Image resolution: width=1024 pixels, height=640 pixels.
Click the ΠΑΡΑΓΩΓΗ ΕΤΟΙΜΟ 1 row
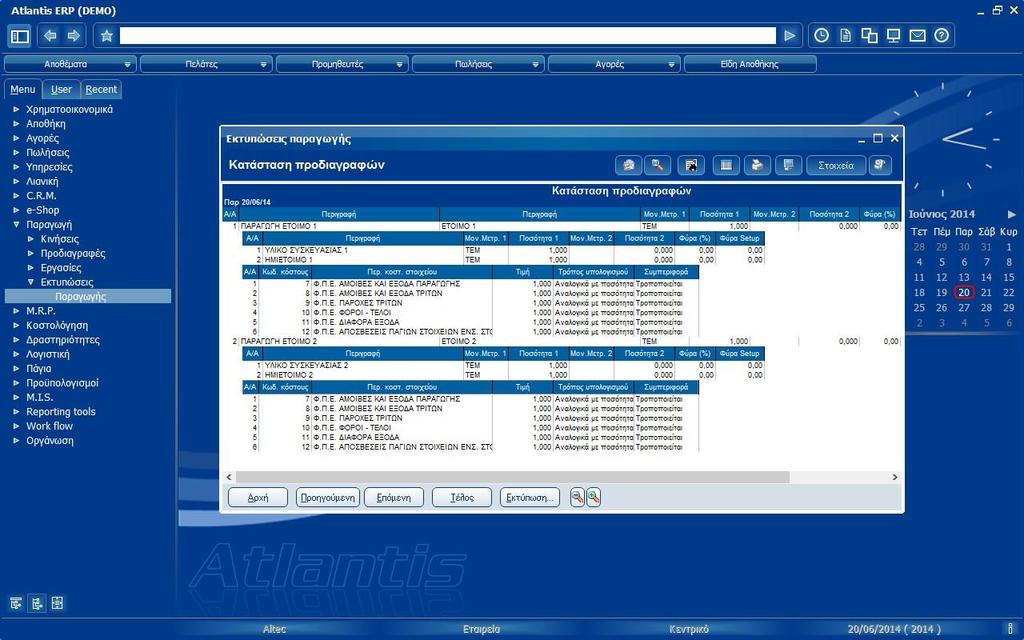coord(562,226)
